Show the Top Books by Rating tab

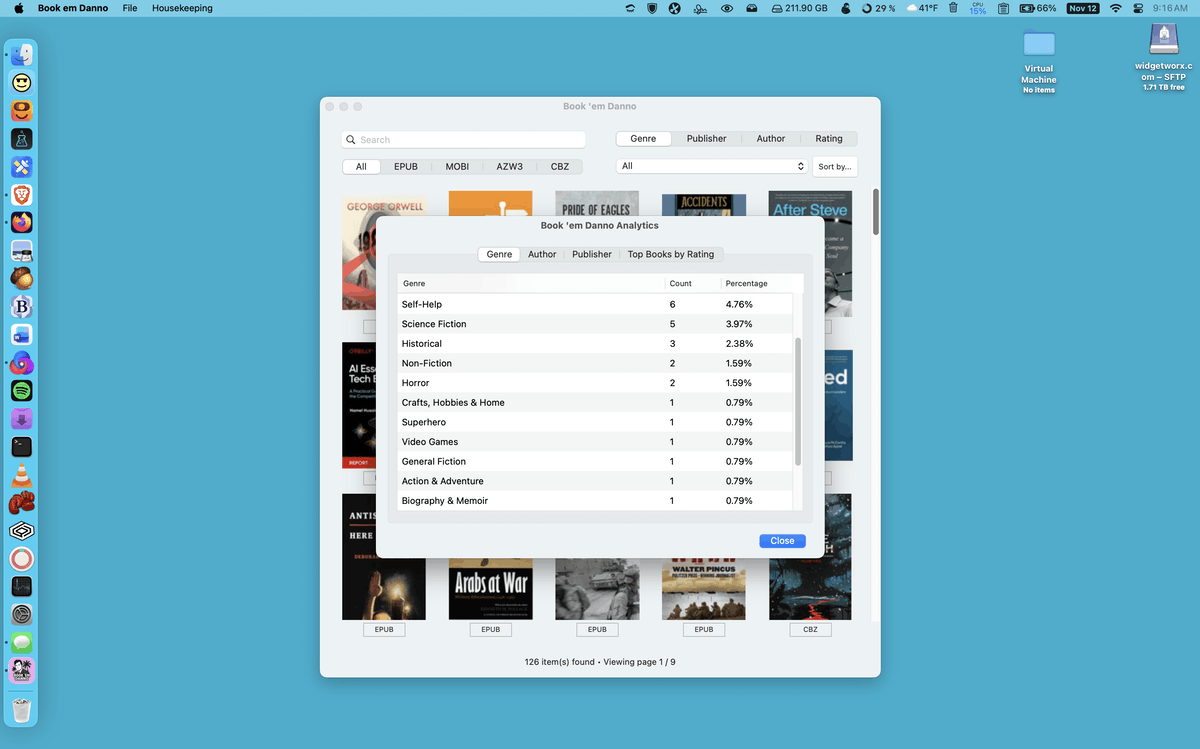pyautogui.click(x=670, y=254)
